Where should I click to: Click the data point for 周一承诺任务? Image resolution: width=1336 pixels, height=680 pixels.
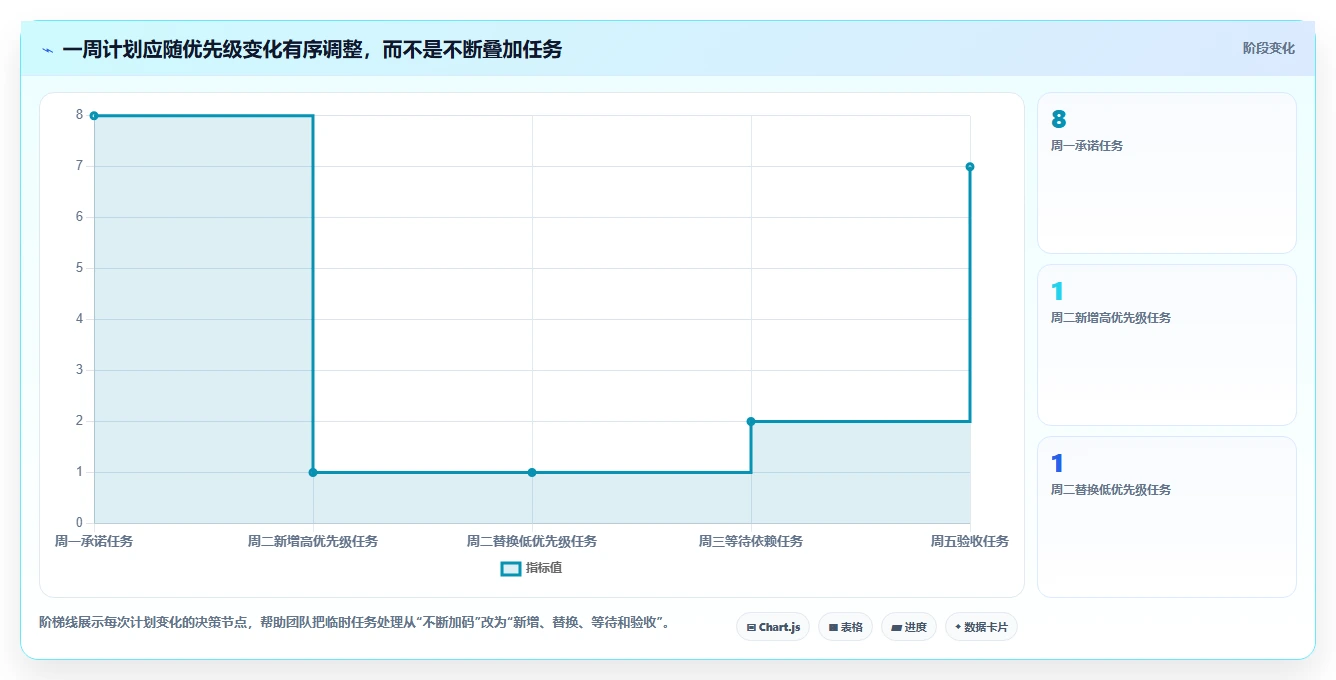[94, 116]
